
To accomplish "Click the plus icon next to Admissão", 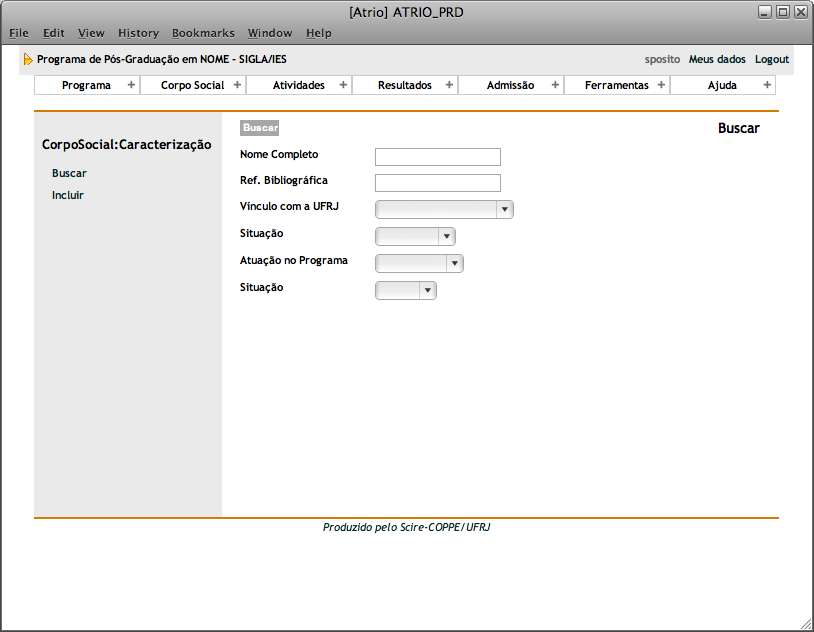I will pyautogui.click(x=555, y=85).
